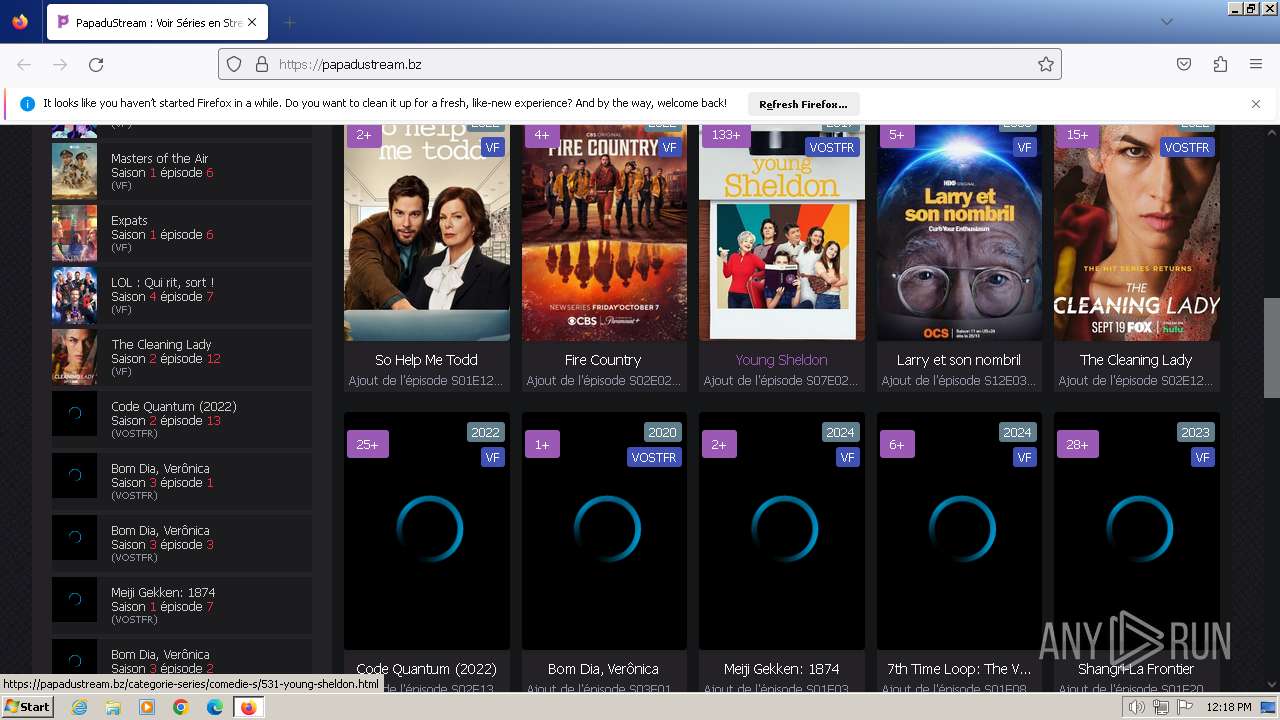Dismiss the Firefox notification bar

[1256, 104]
